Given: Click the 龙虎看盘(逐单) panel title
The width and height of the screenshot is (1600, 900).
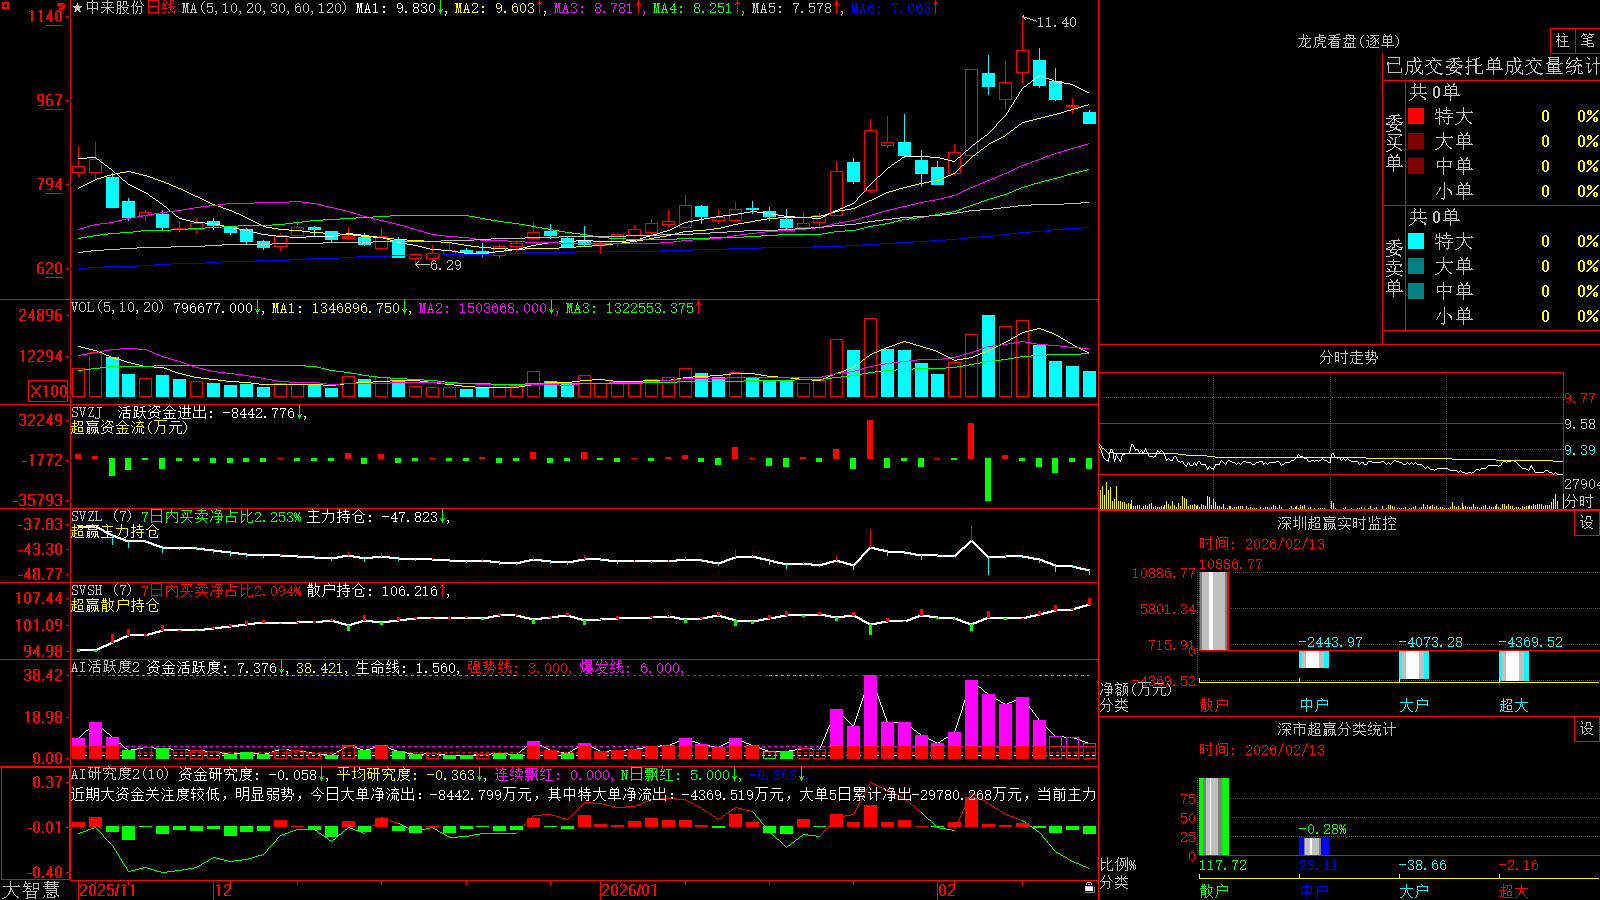Looking at the screenshot, I should pyautogui.click(x=1348, y=41).
